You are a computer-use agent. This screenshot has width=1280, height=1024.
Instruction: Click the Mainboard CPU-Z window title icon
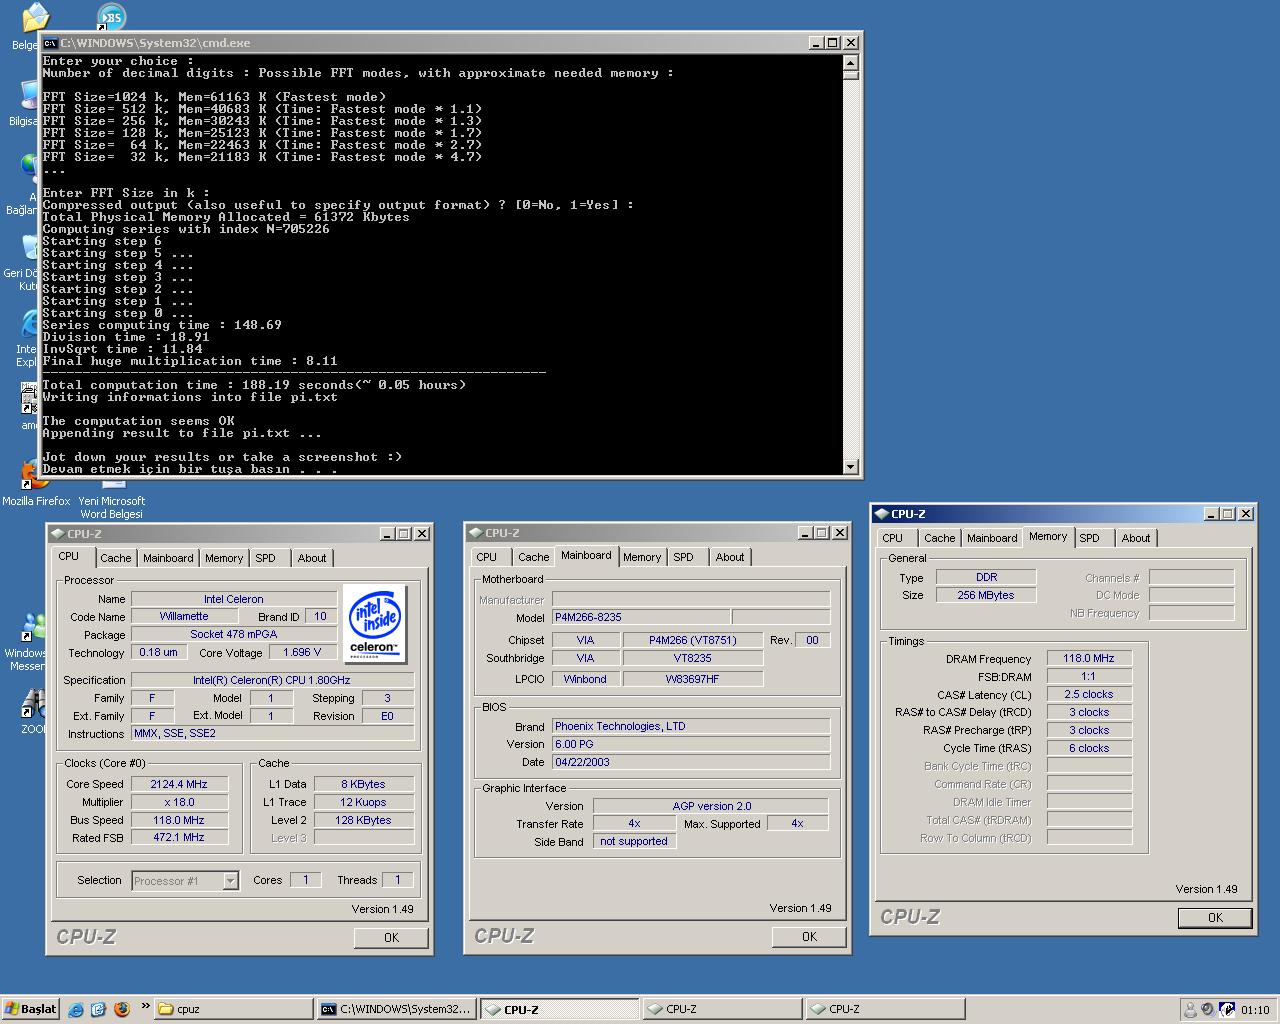[x=475, y=533]
